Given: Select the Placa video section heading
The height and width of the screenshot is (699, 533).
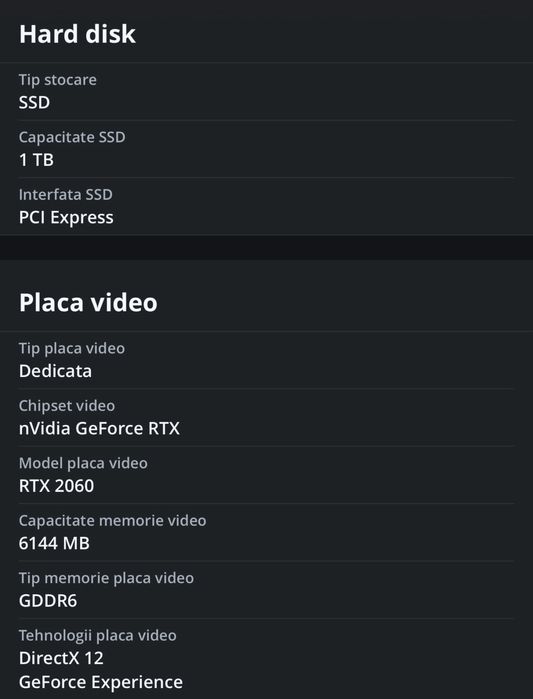Looking at the screenshot, I should pos(88,303).
